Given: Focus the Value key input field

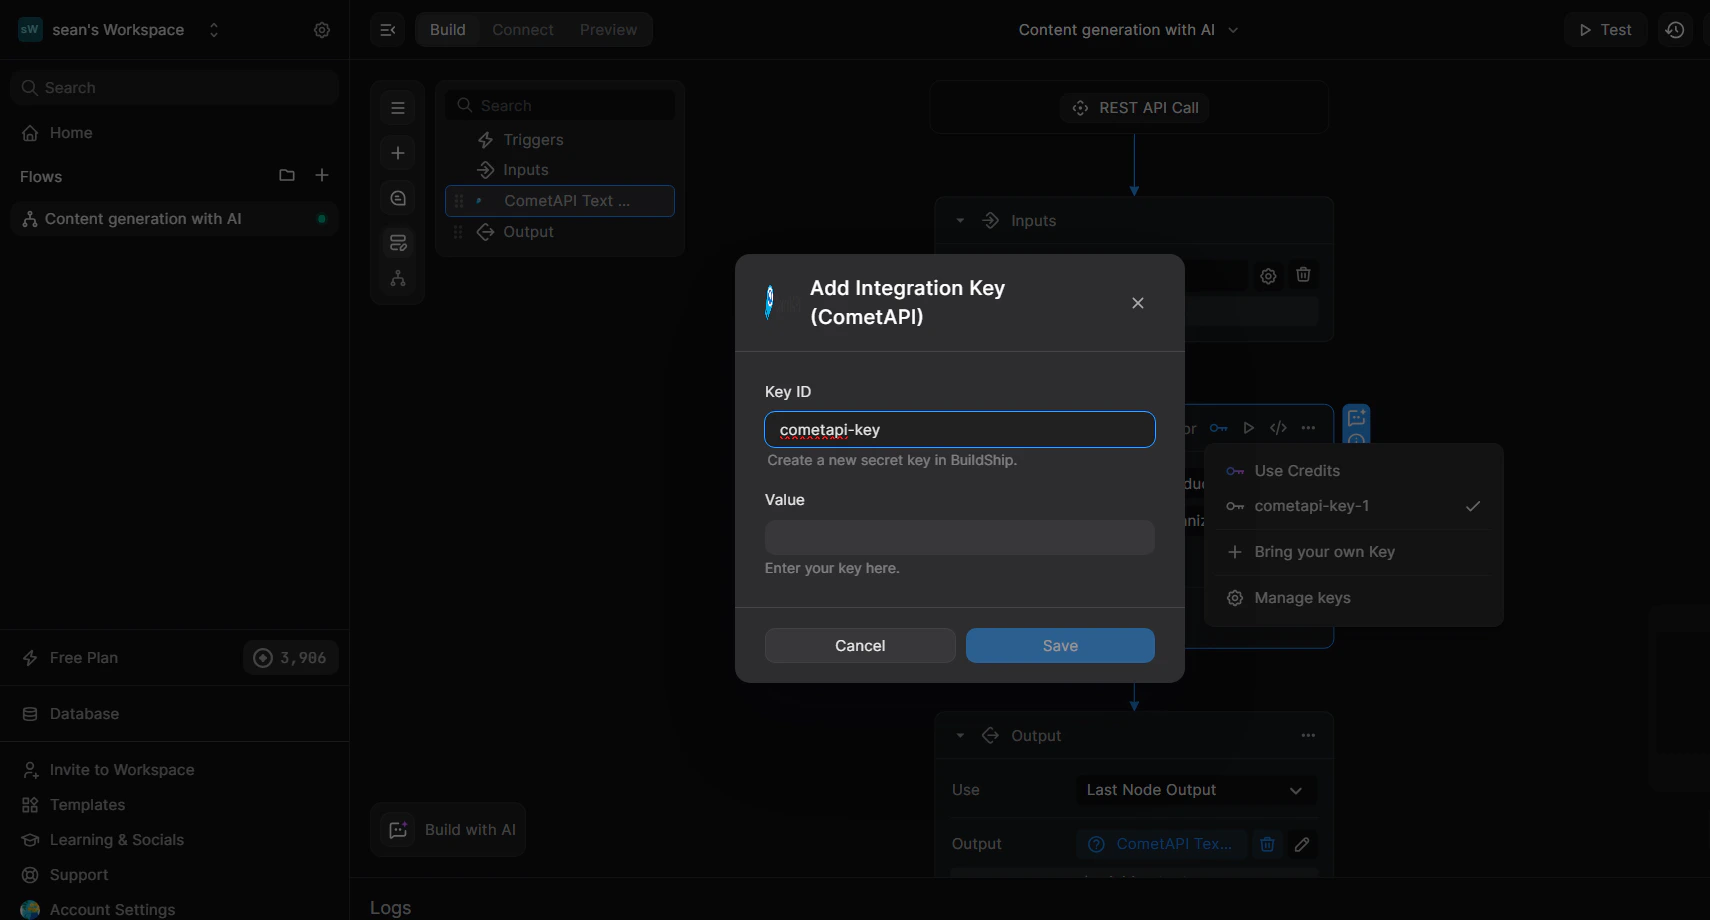Looking at the screenshot, I should tap(960, 537).
